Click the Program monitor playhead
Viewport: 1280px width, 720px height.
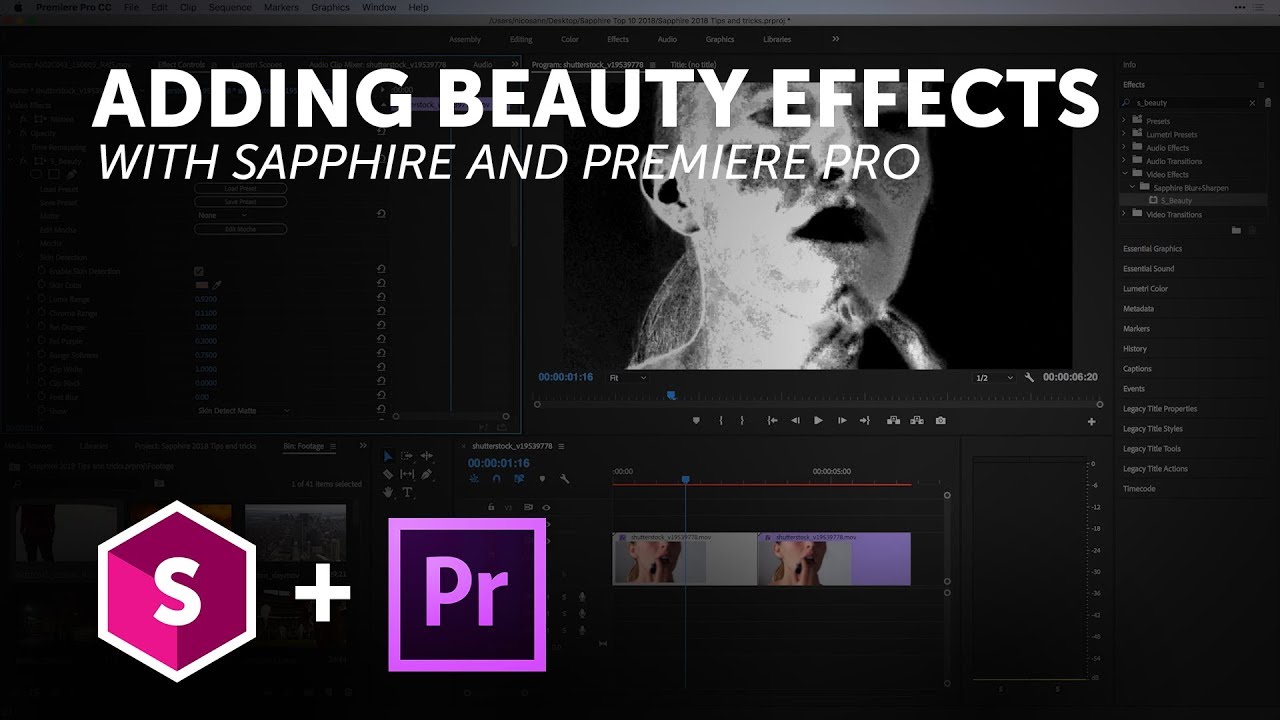672,396
